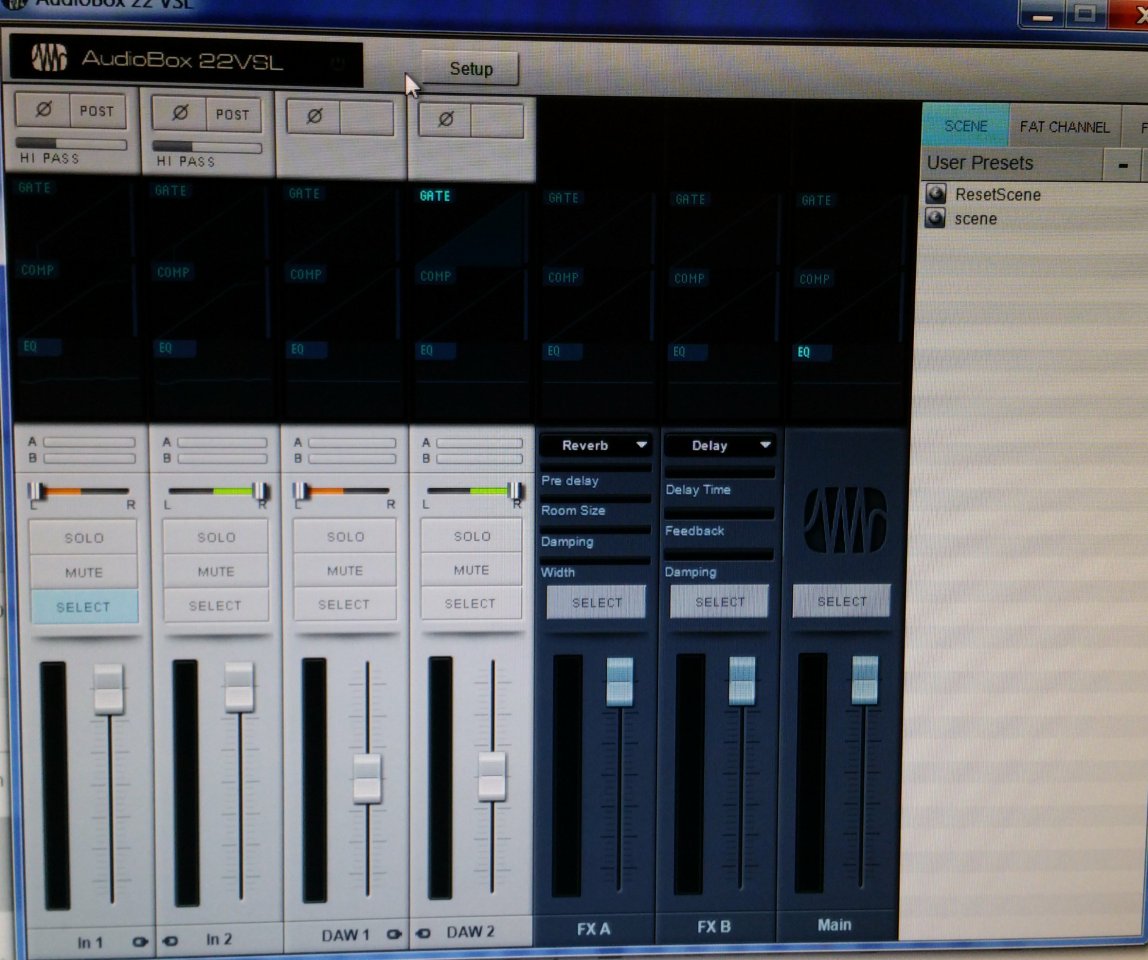Toggle COMP on the FX B channel
The width and height of the screenshot is (1148, 960).
689,278
